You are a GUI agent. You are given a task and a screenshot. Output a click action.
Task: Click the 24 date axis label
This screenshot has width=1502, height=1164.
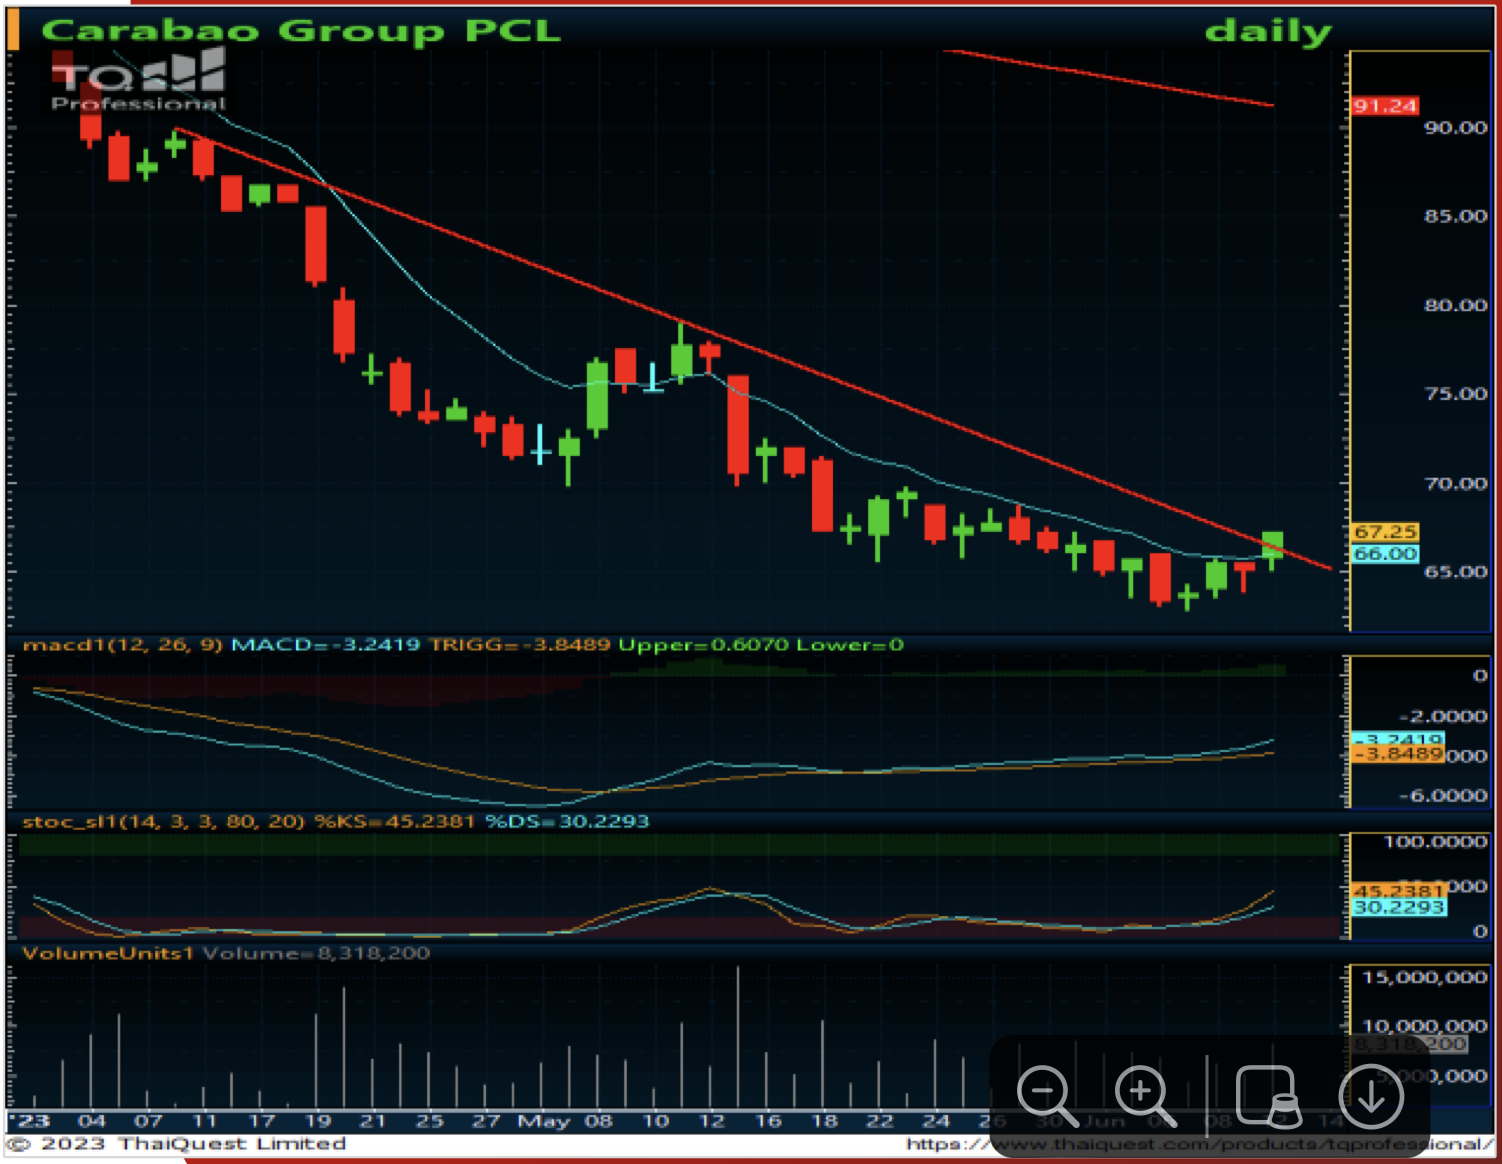pyautogui.click(x=936, y=1121)
